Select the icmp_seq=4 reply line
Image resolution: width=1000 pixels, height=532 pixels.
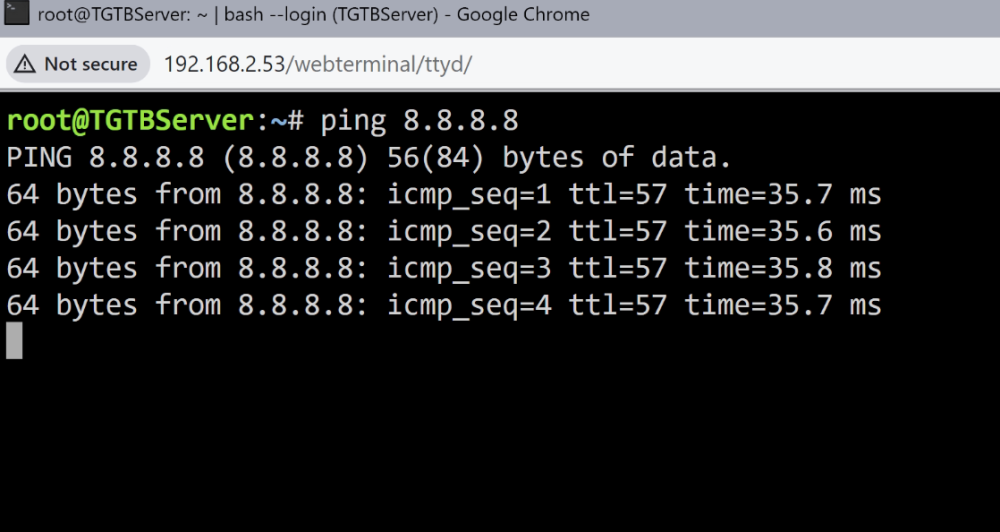pos(444,306)
